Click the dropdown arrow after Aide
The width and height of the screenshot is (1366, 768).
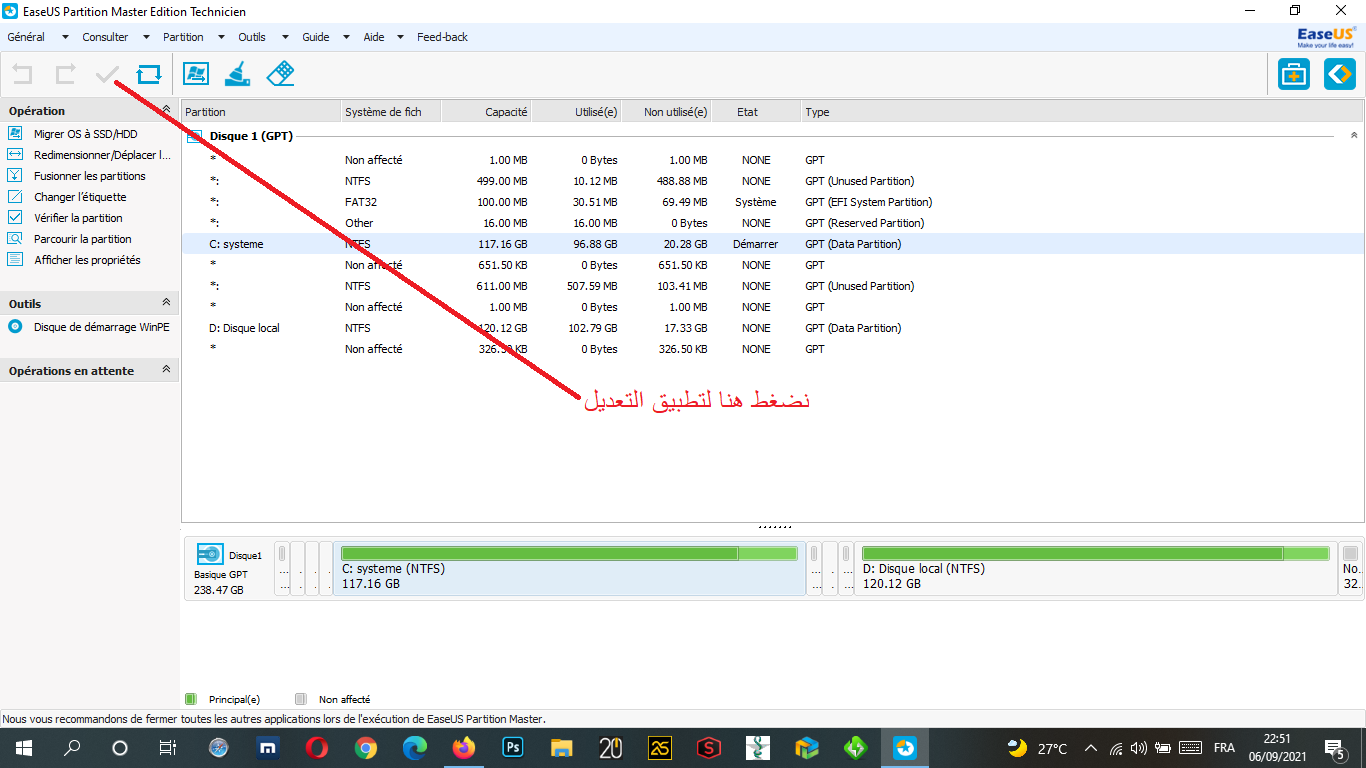[x=400, y=37]
